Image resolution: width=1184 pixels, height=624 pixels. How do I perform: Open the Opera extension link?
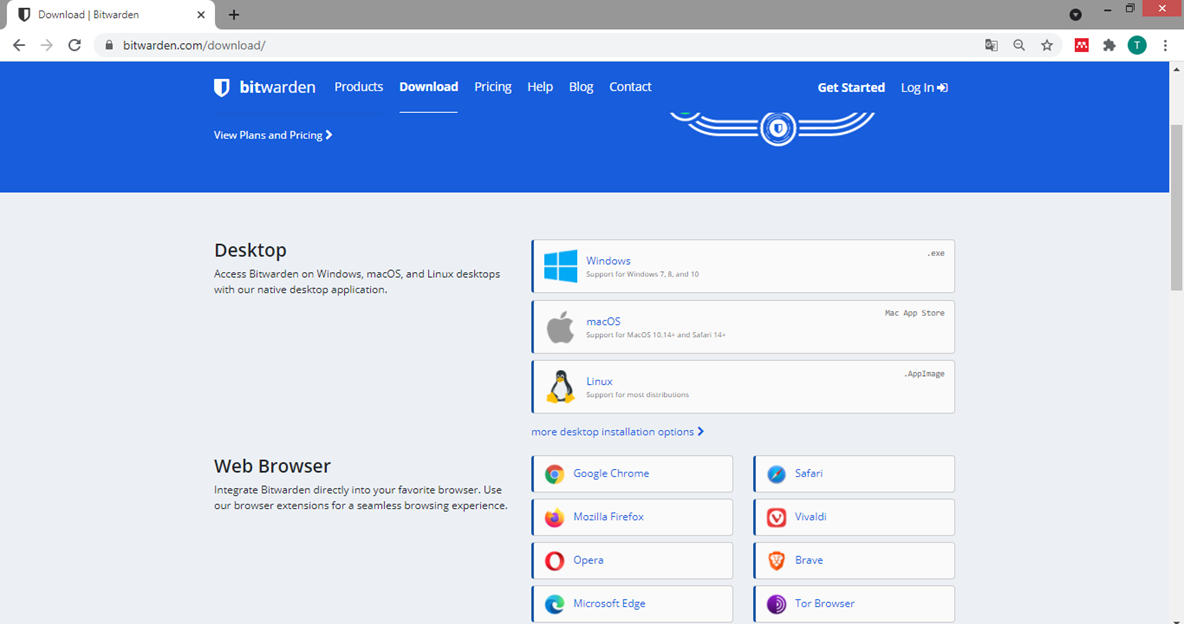point(632,561)
